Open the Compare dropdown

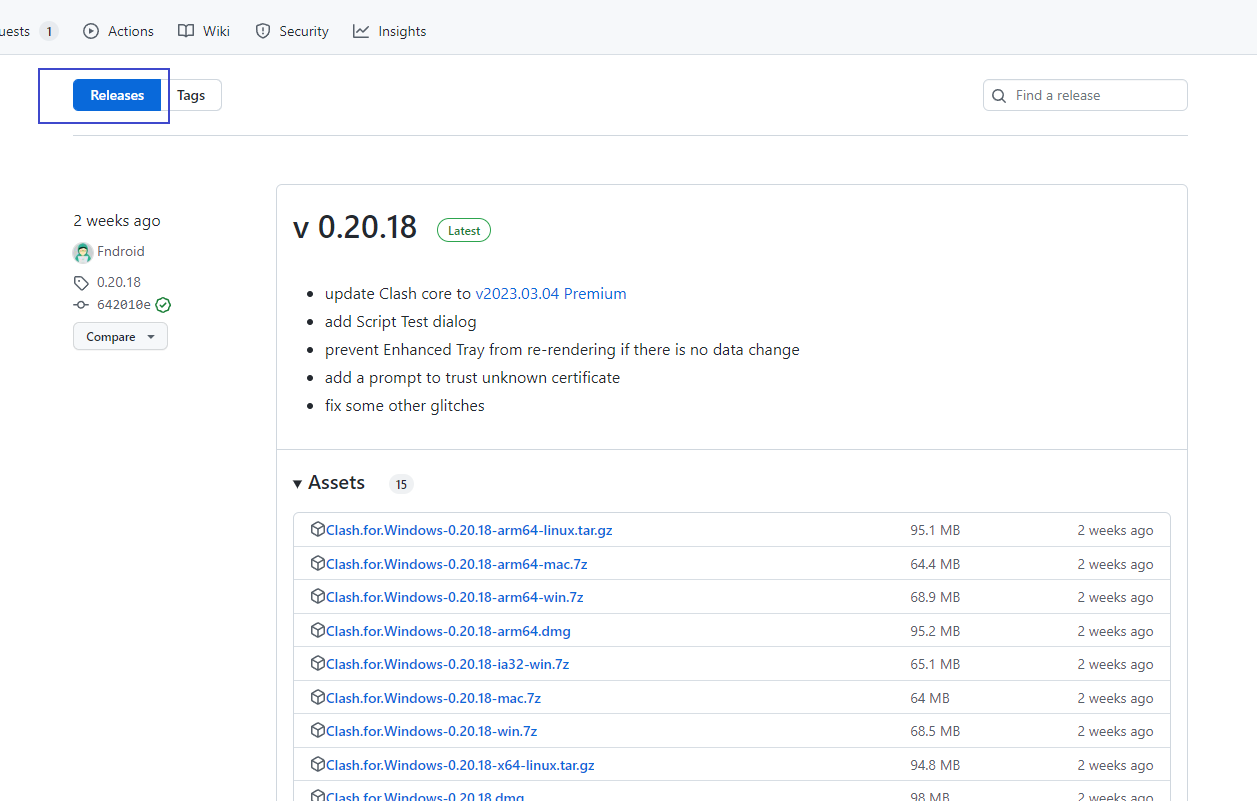pyautogui.click(x=120, y=337)
